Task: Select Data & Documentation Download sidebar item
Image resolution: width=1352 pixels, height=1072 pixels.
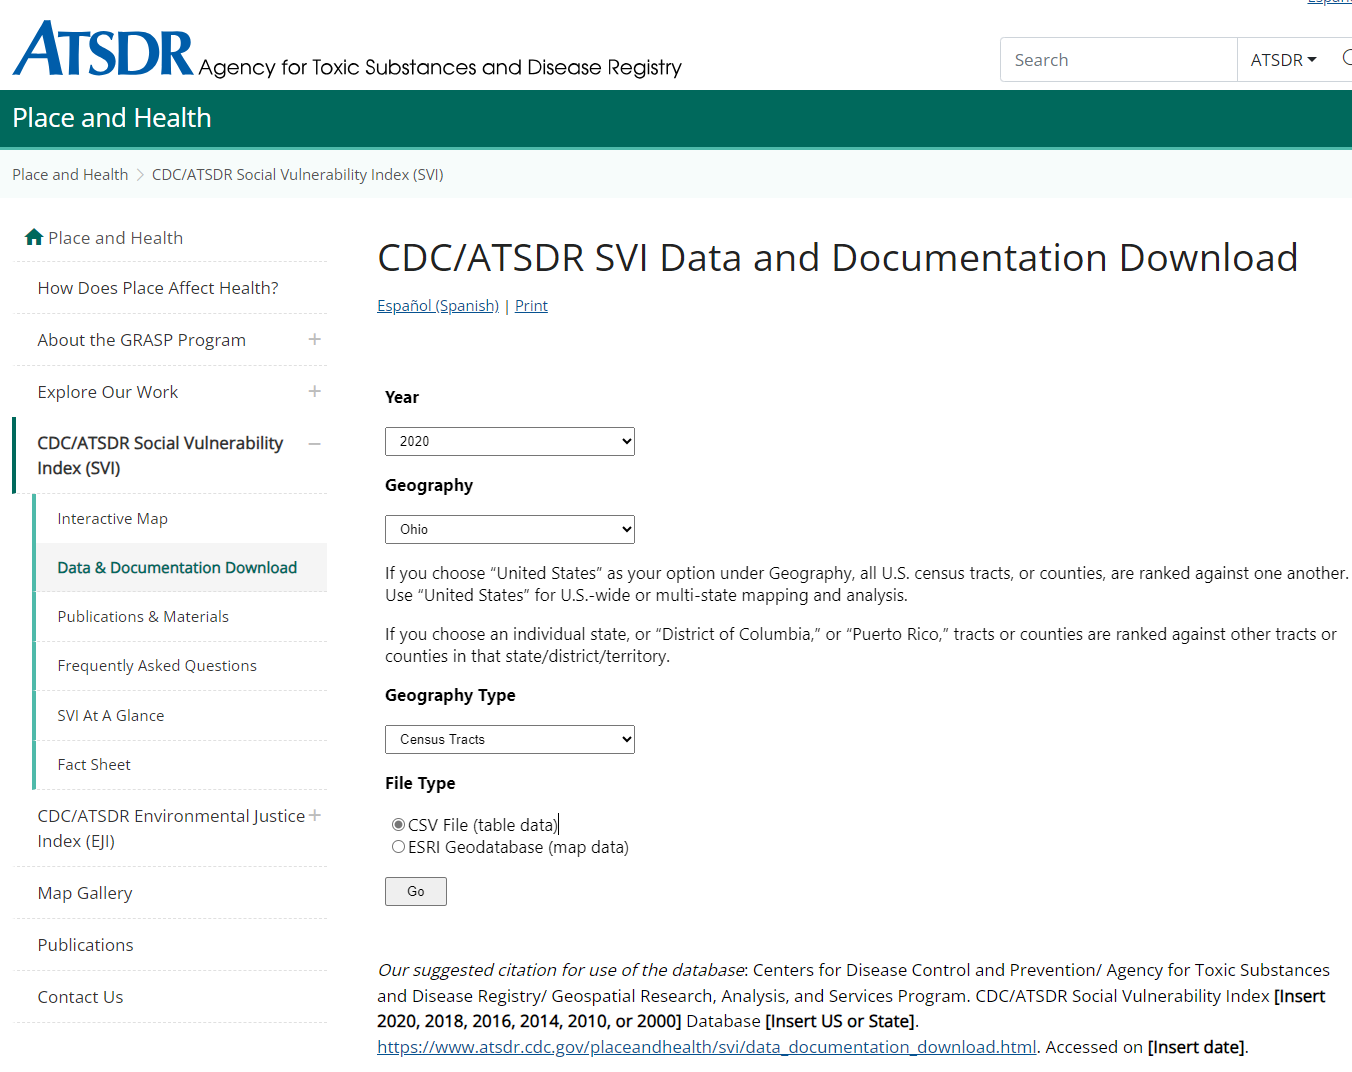Action: [177, 567]
